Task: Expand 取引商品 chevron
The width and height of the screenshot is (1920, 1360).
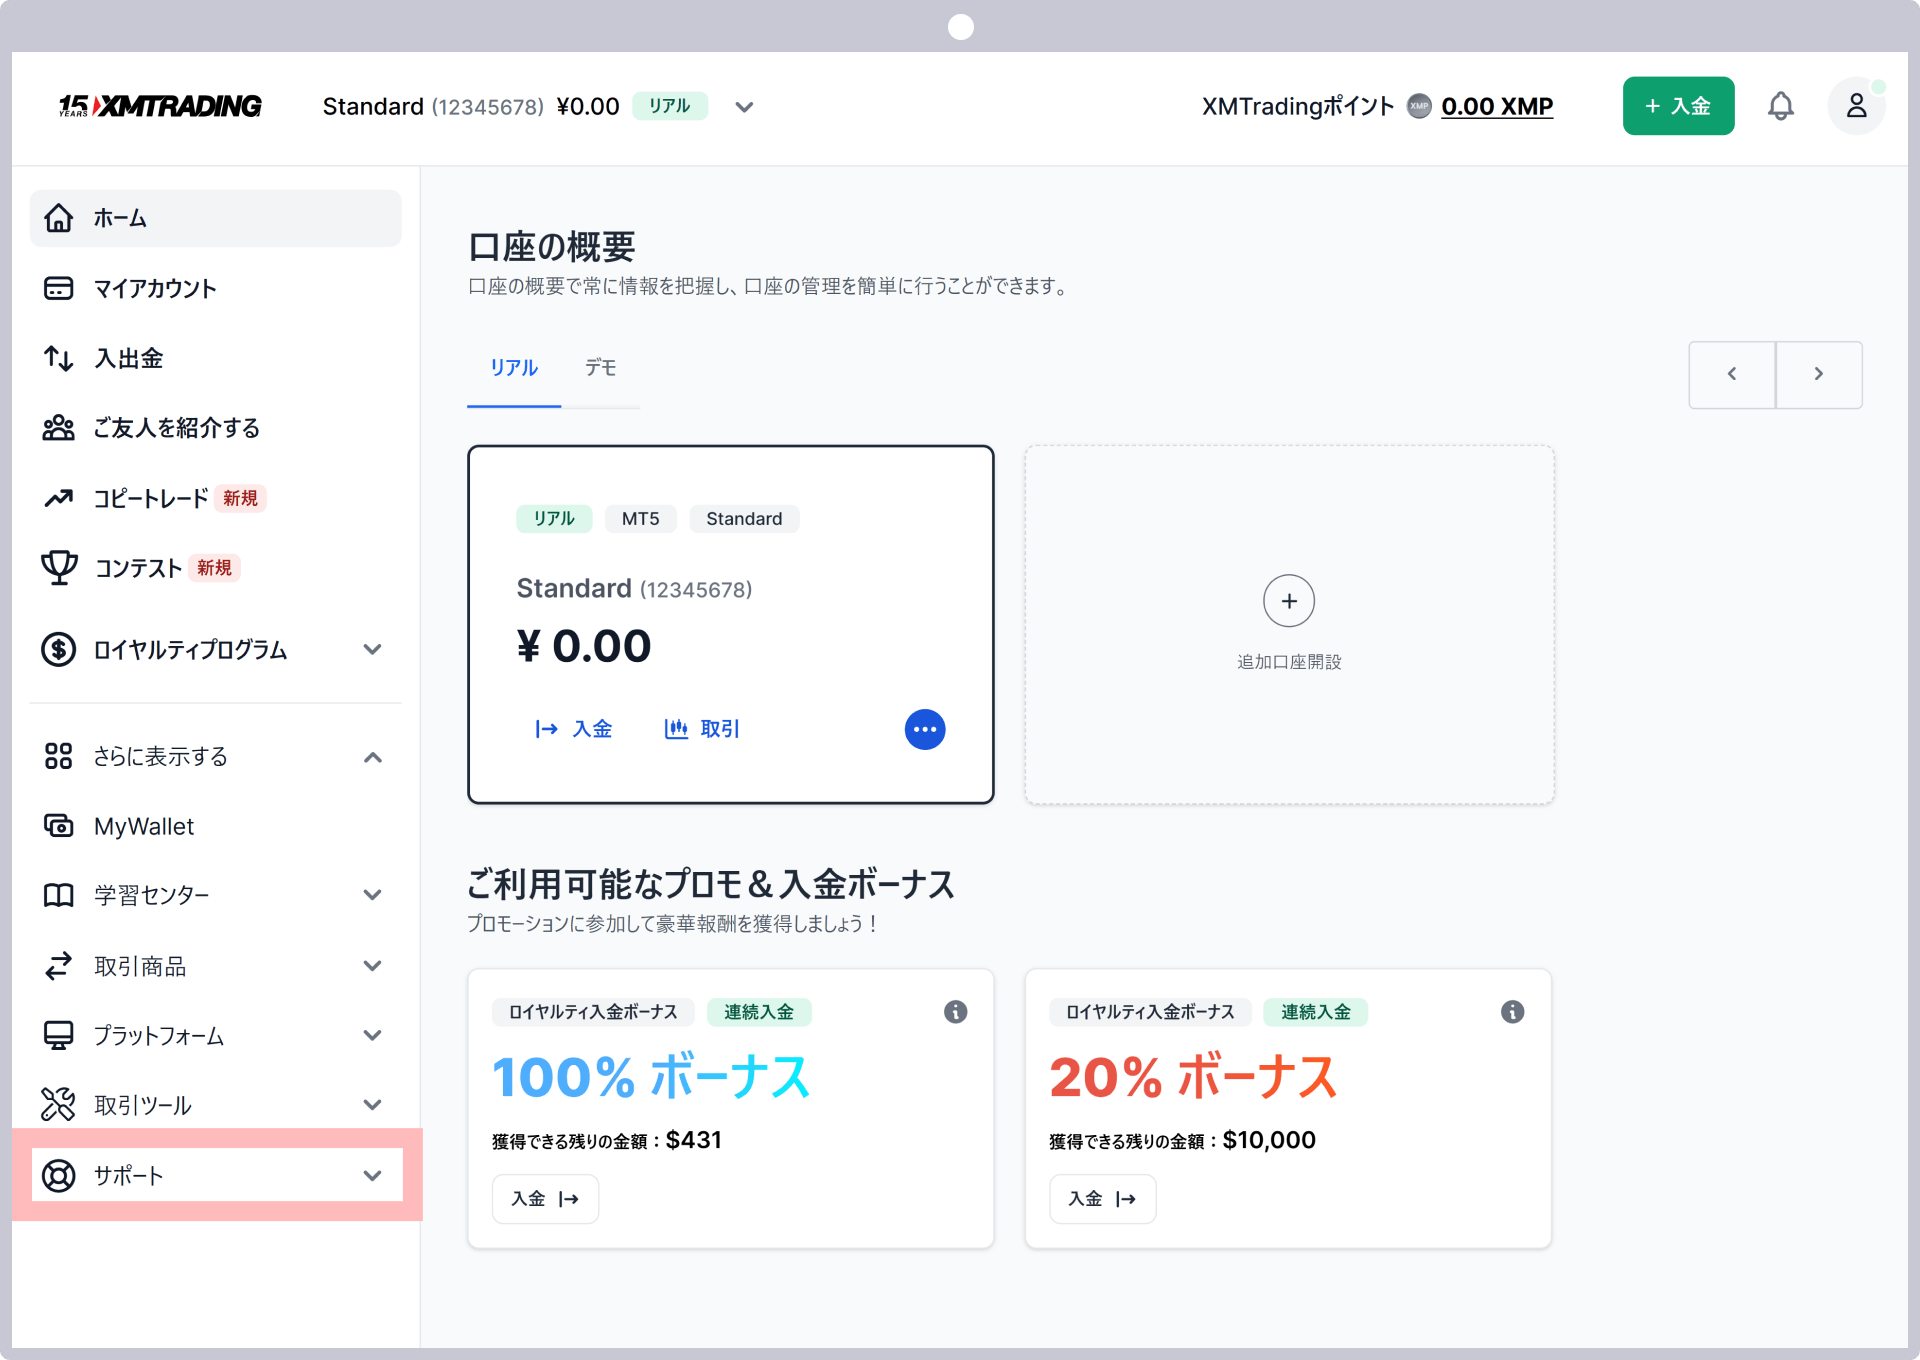Action: [x=372, y=966]
